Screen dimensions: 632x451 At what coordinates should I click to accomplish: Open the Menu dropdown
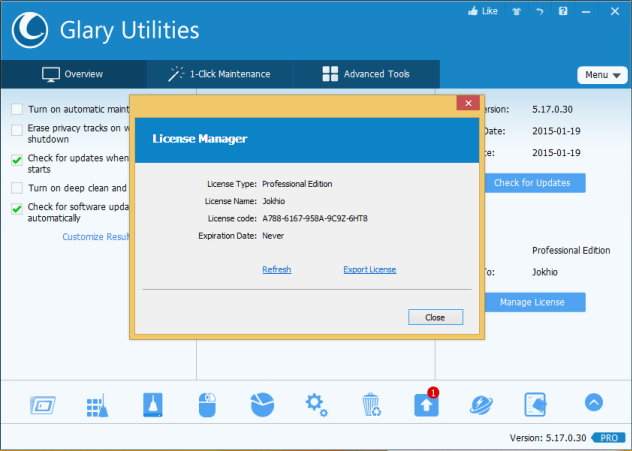[602, 75]
